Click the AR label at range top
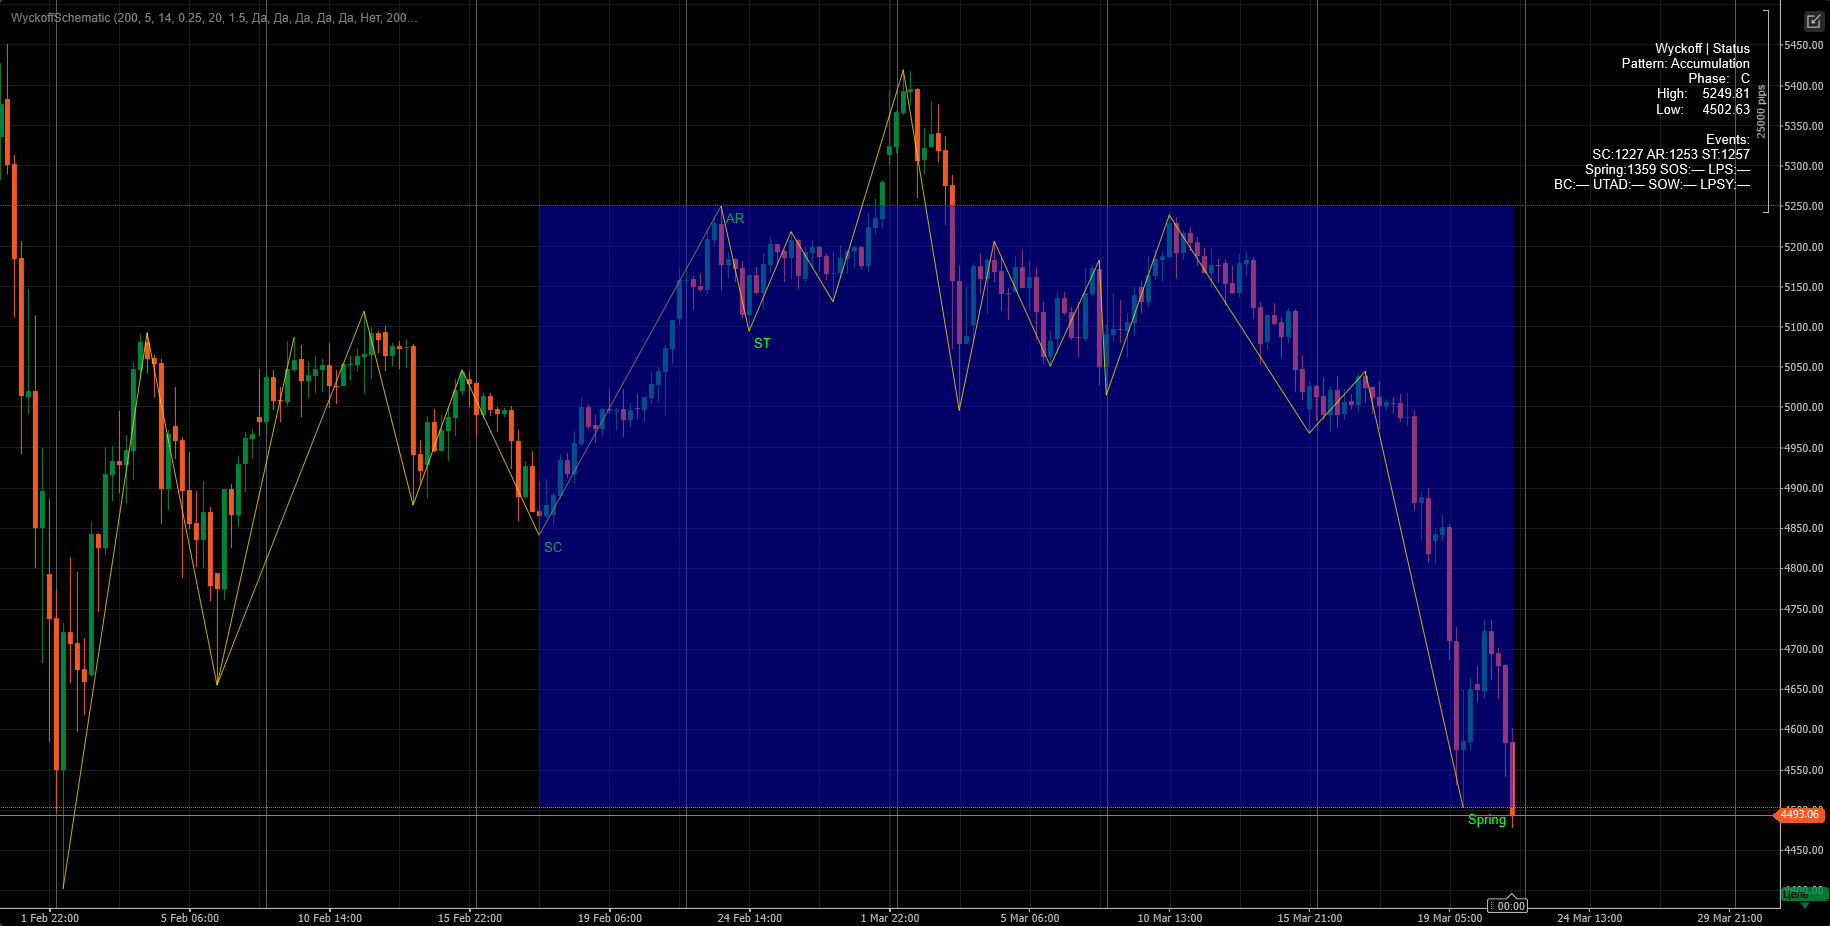Screen dimensions: 1830x926 tap(735, 218)
